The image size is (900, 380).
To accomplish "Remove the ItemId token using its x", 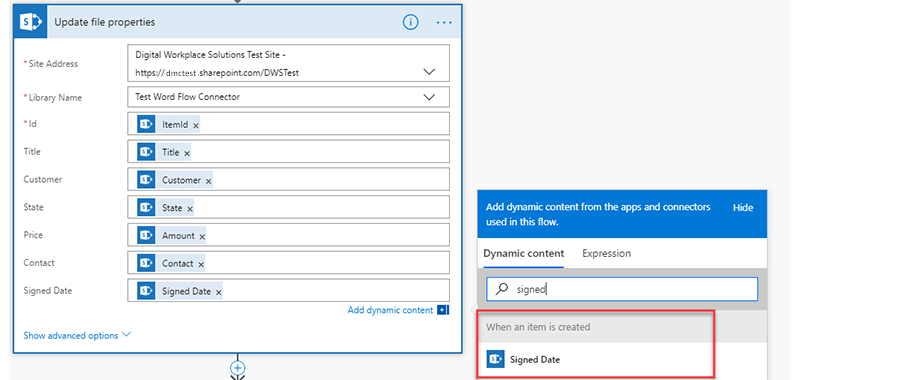I will 196,125.
